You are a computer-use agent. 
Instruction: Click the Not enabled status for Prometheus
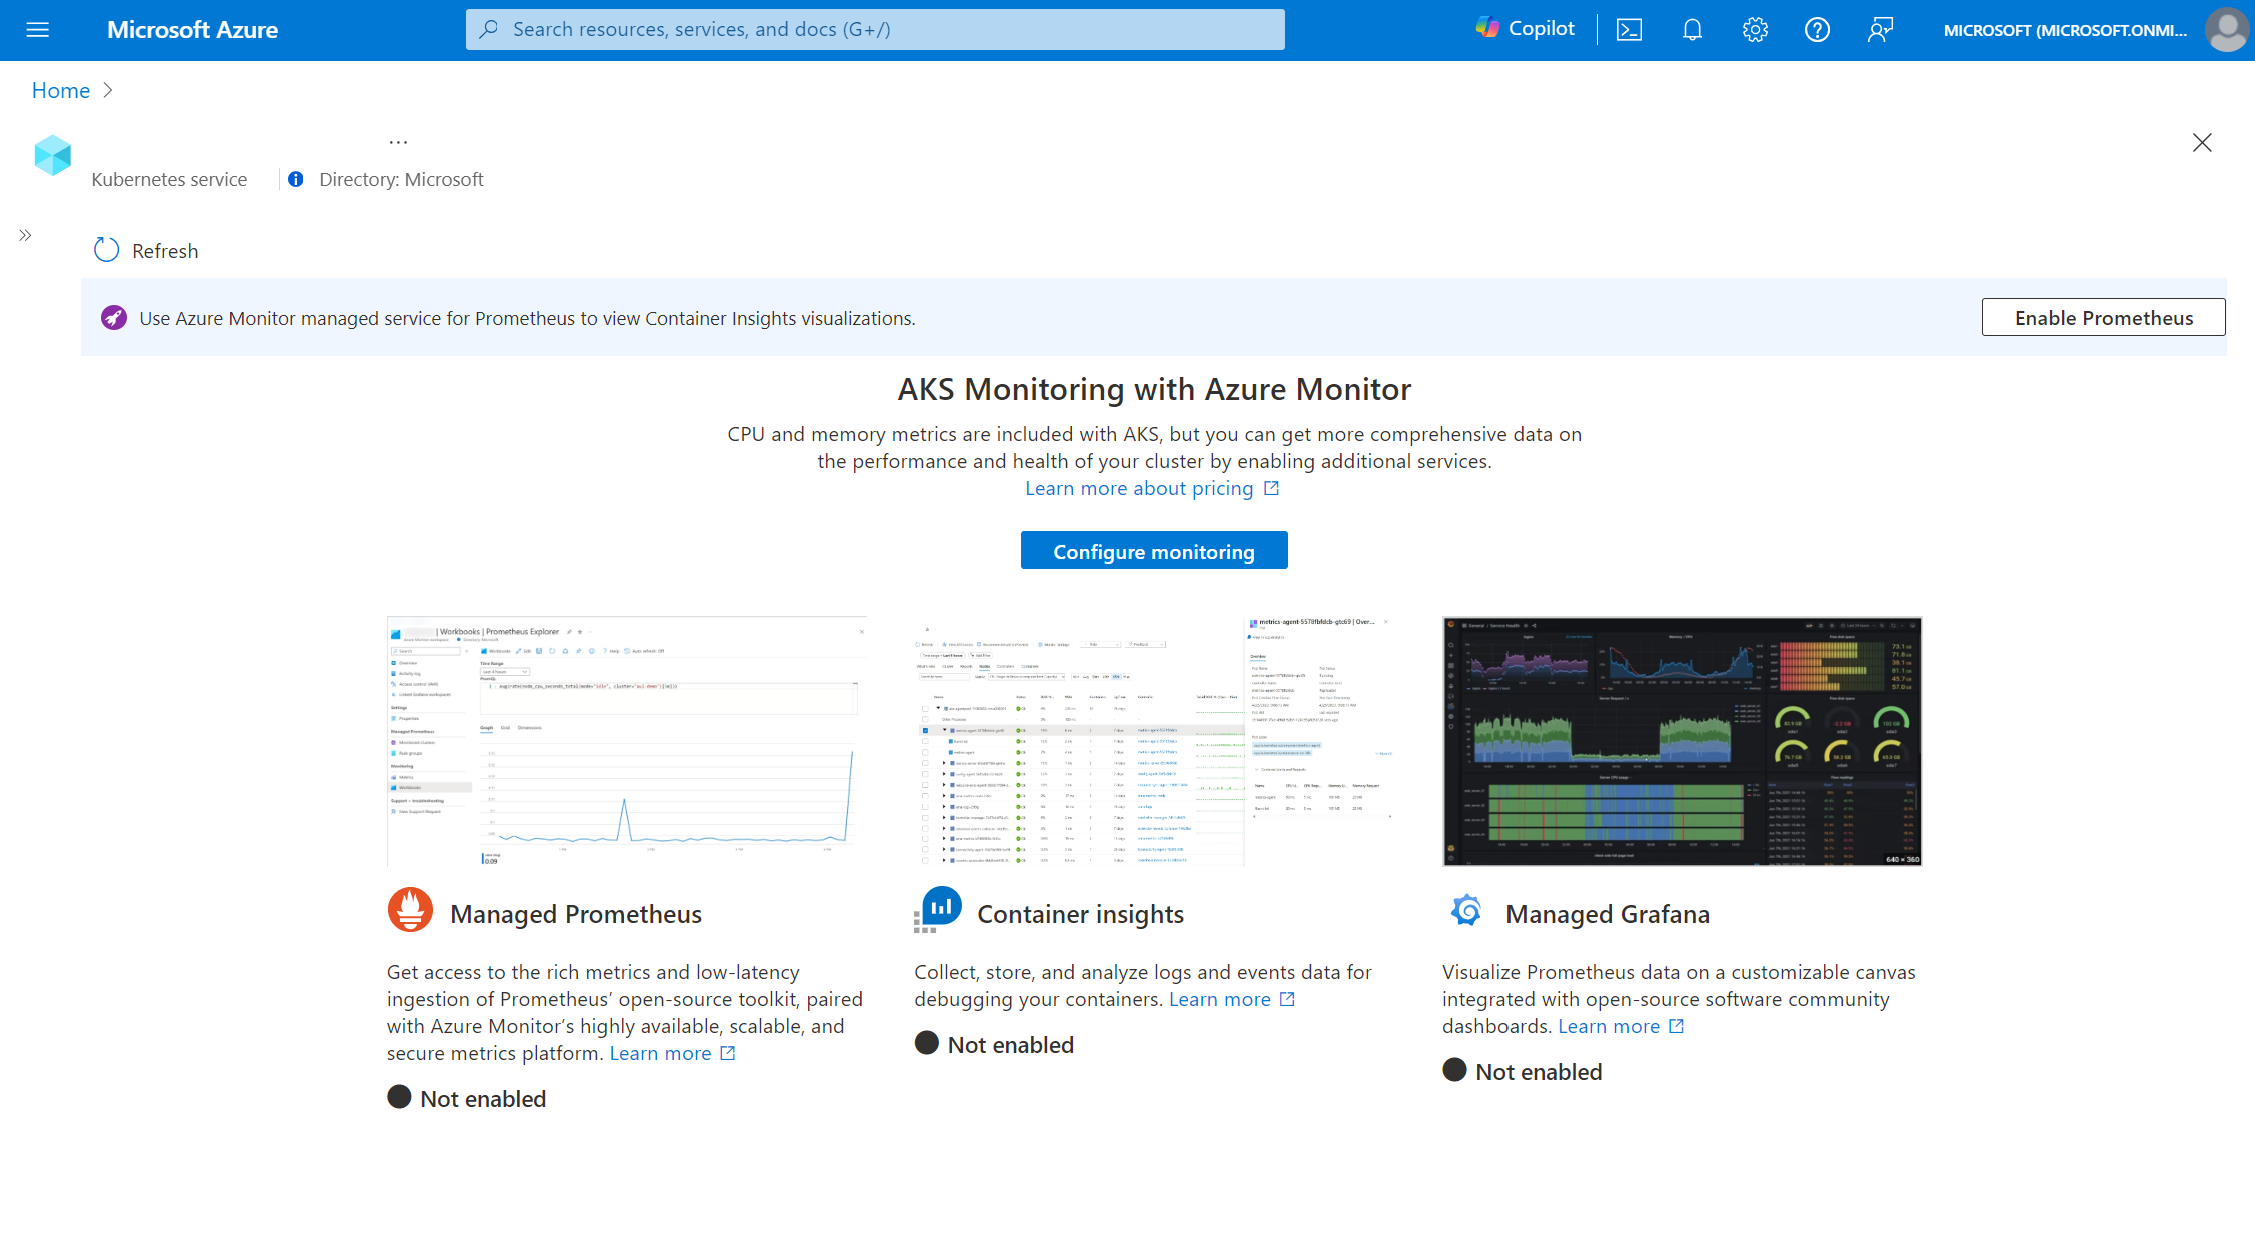468,1098
